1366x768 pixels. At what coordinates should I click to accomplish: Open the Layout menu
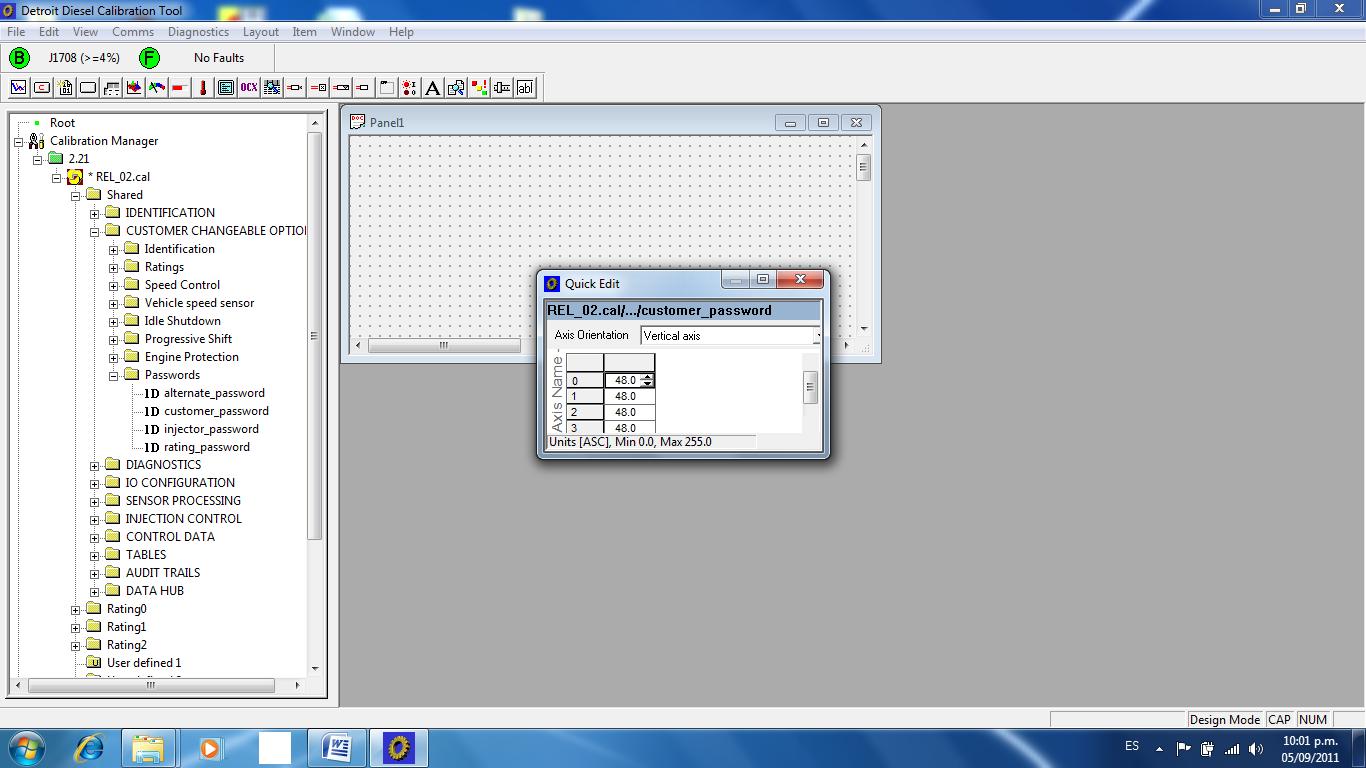coord(261,32)
